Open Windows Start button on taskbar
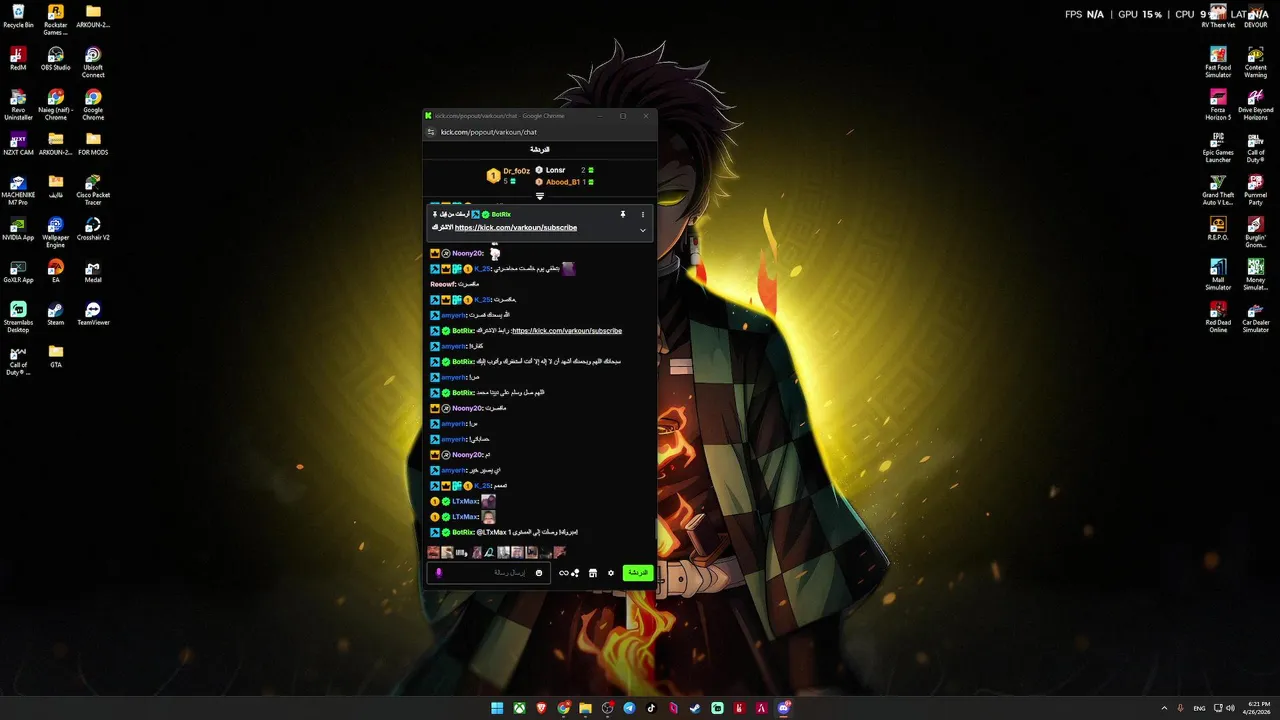The image size is (1280, 720). click(497, 708)
